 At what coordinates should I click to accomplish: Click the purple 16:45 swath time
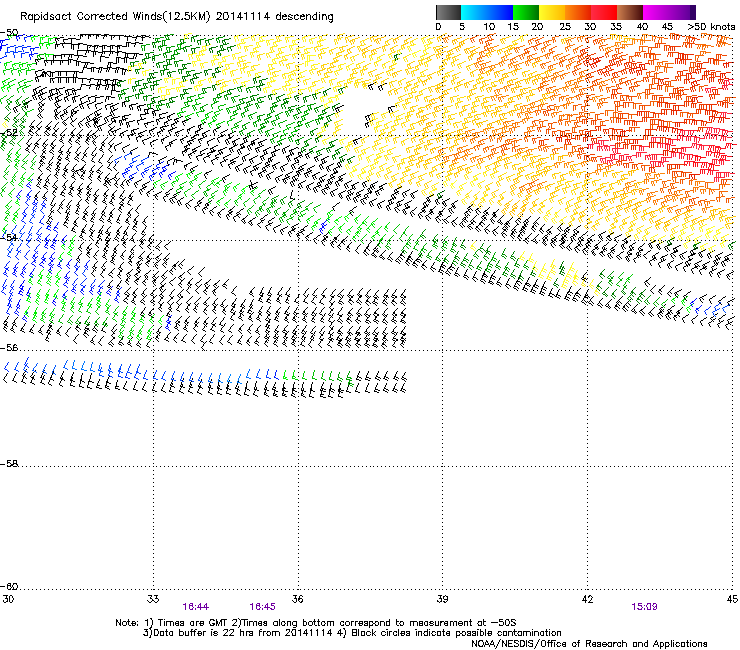(x=262, y=607)
